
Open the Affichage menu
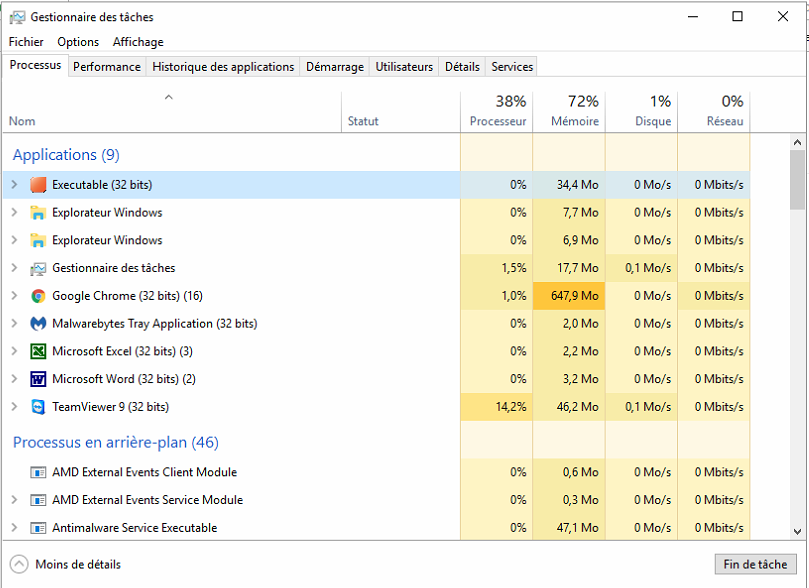point(138,42)
